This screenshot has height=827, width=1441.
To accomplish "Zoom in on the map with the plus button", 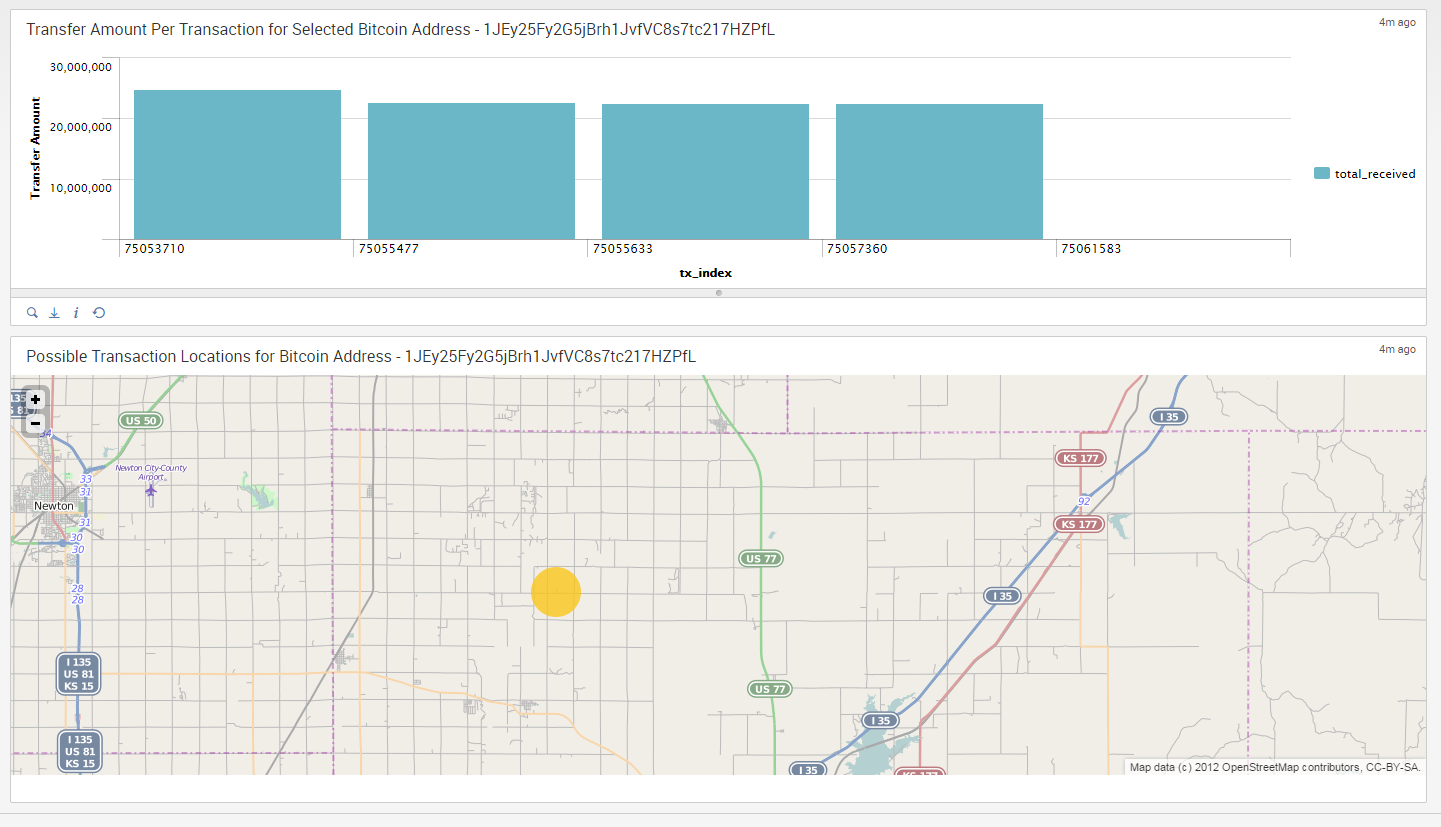I will coord(36,399).
